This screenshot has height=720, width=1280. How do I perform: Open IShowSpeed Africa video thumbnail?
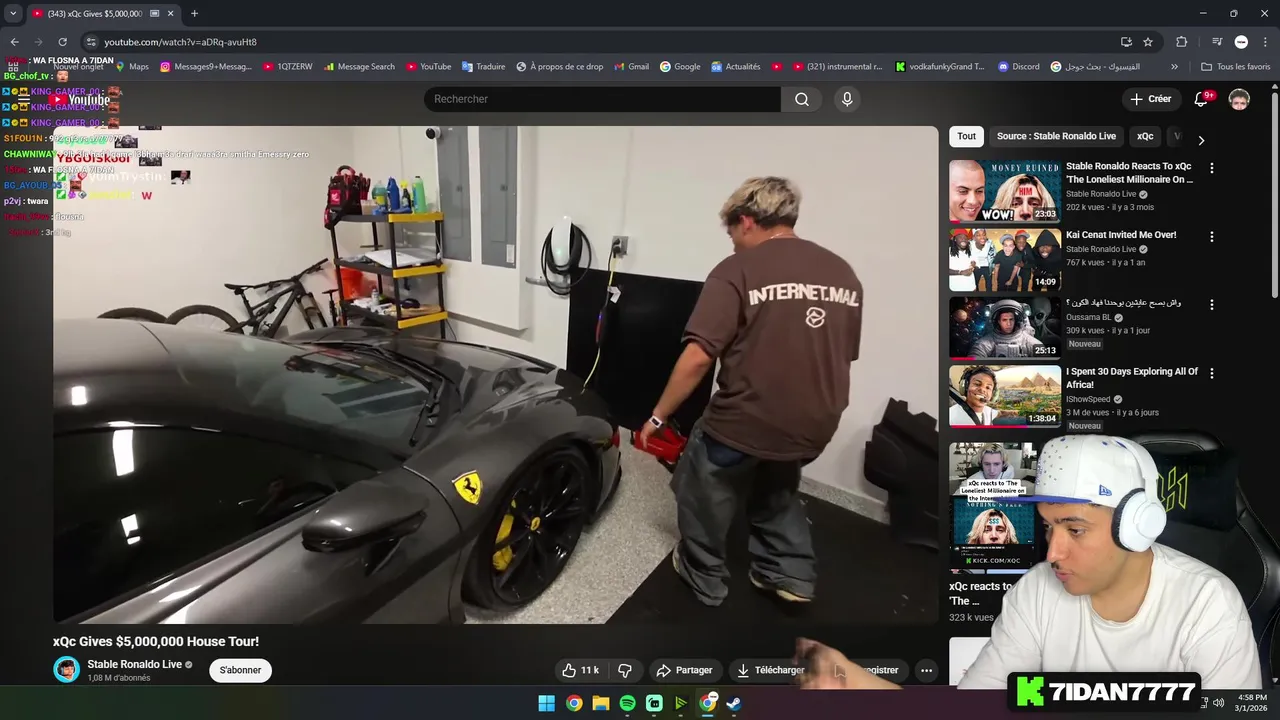point(1005,395)
